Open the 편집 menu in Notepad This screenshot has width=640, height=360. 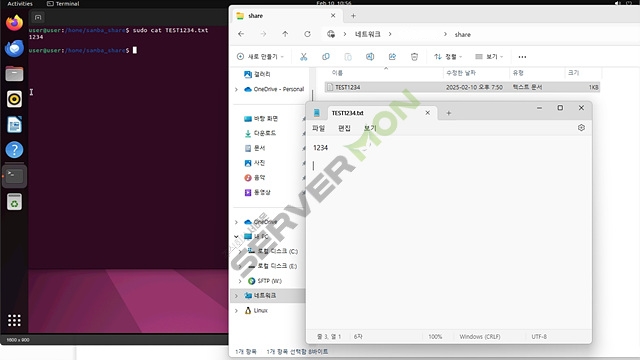tap(344, 128)
